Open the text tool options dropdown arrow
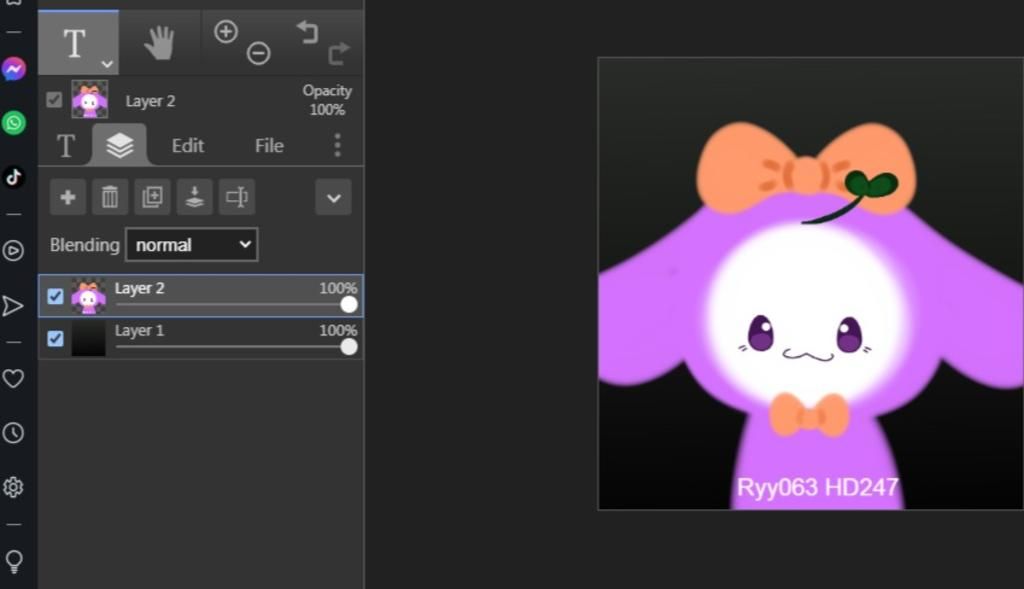Image resolution: width=1024 pixels, height=589 pixels. tap(107, 64)
